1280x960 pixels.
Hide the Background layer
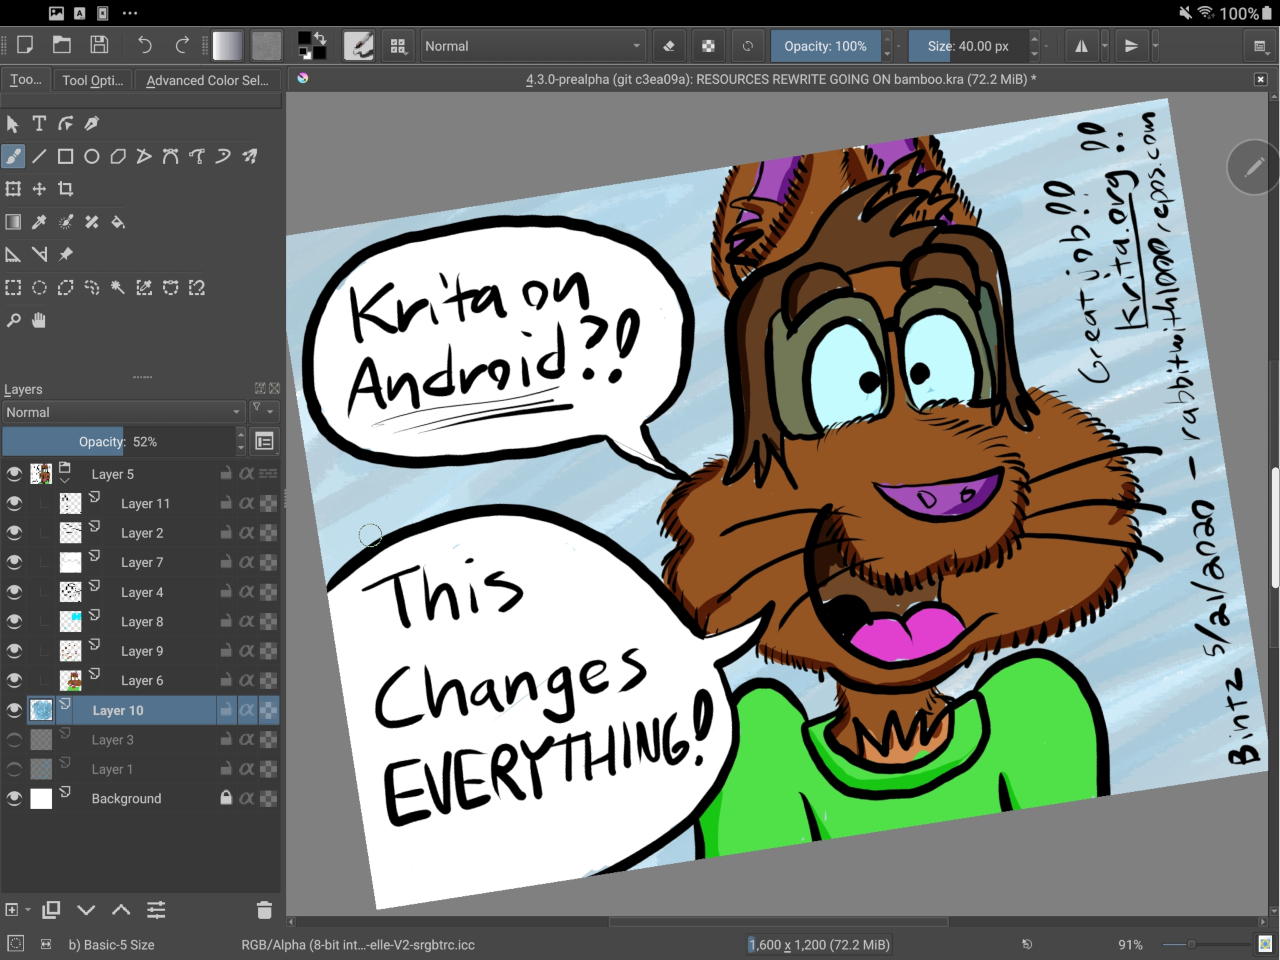click(14, 799)
